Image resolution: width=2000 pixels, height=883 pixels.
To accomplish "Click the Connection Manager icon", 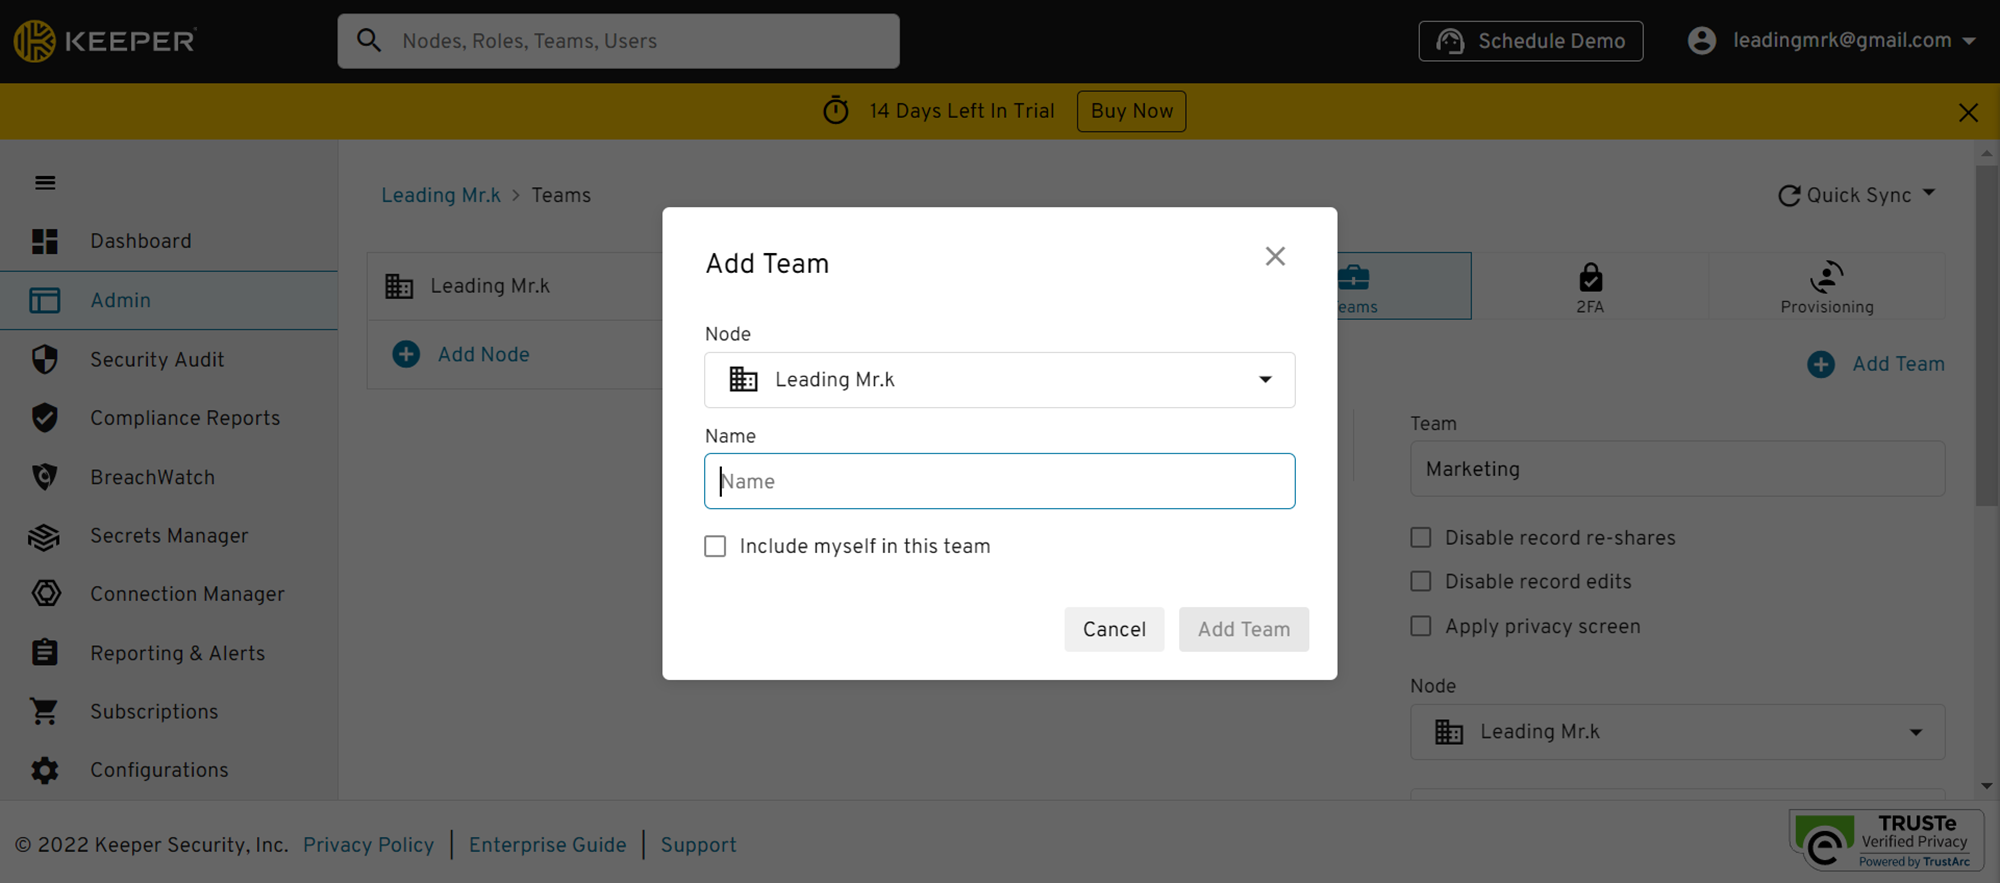I will tap(46, 594).
